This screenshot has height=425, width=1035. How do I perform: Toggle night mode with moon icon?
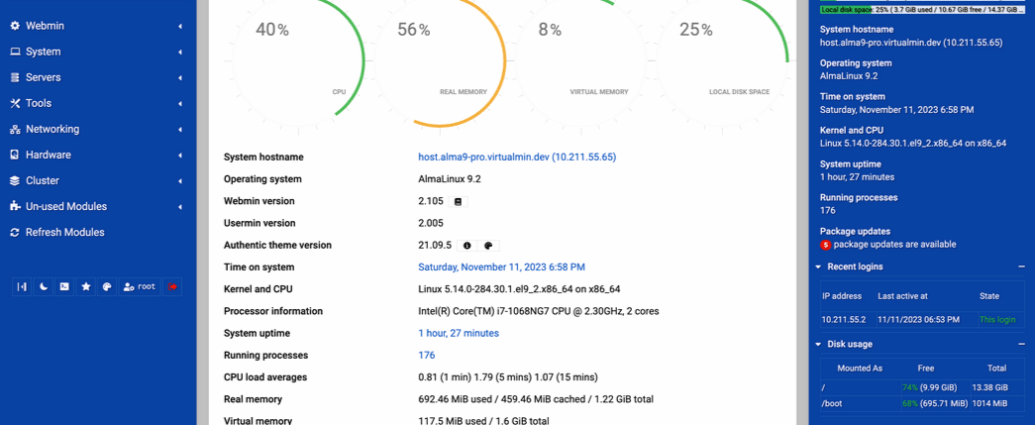click(x=43, y=286)
